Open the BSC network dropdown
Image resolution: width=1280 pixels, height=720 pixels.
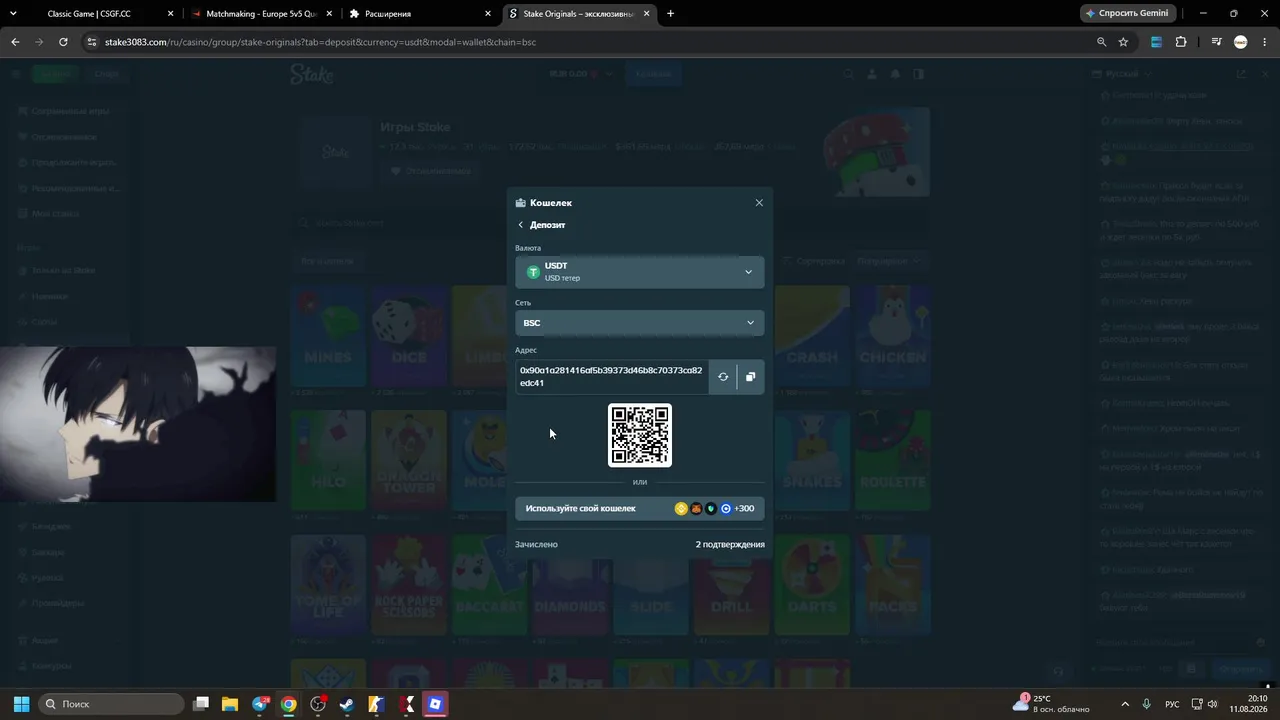(640, 323)
